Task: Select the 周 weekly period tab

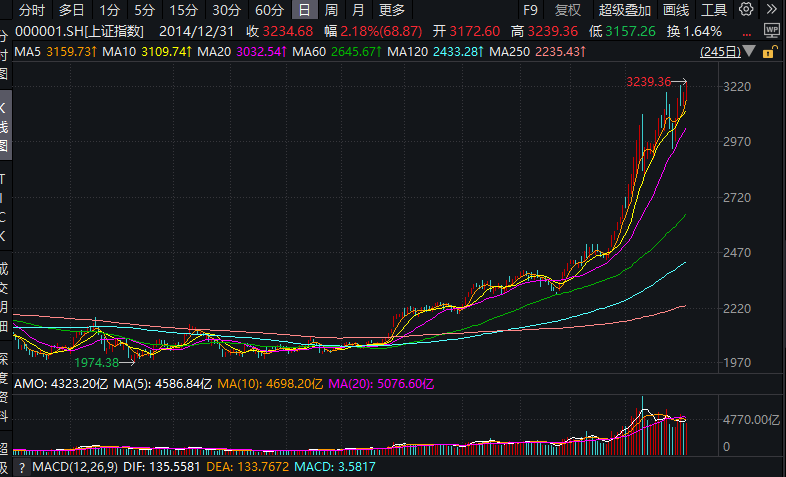Action: pyautogui.click(x=331, y=10)
